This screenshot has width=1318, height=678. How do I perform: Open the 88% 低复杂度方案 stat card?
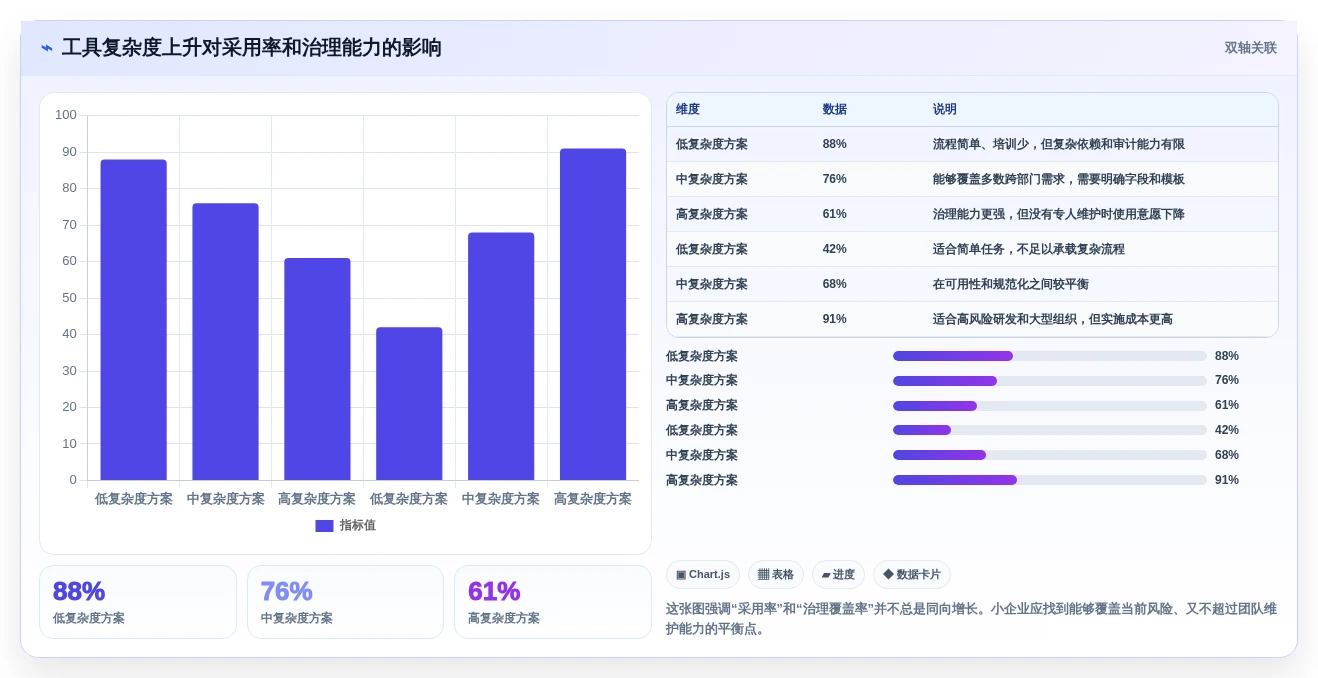pos(138,602)
